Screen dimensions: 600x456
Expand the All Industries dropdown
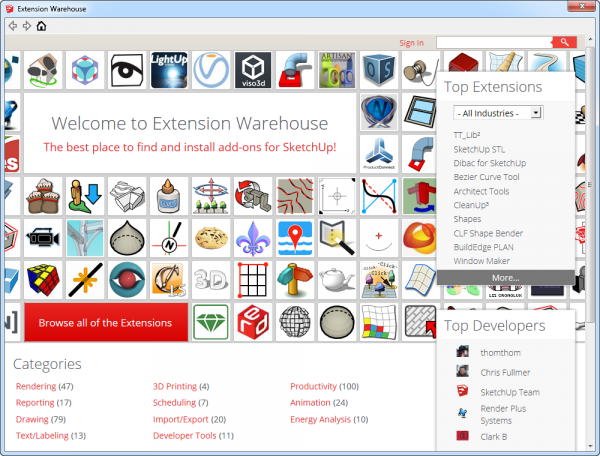(498, 113)
